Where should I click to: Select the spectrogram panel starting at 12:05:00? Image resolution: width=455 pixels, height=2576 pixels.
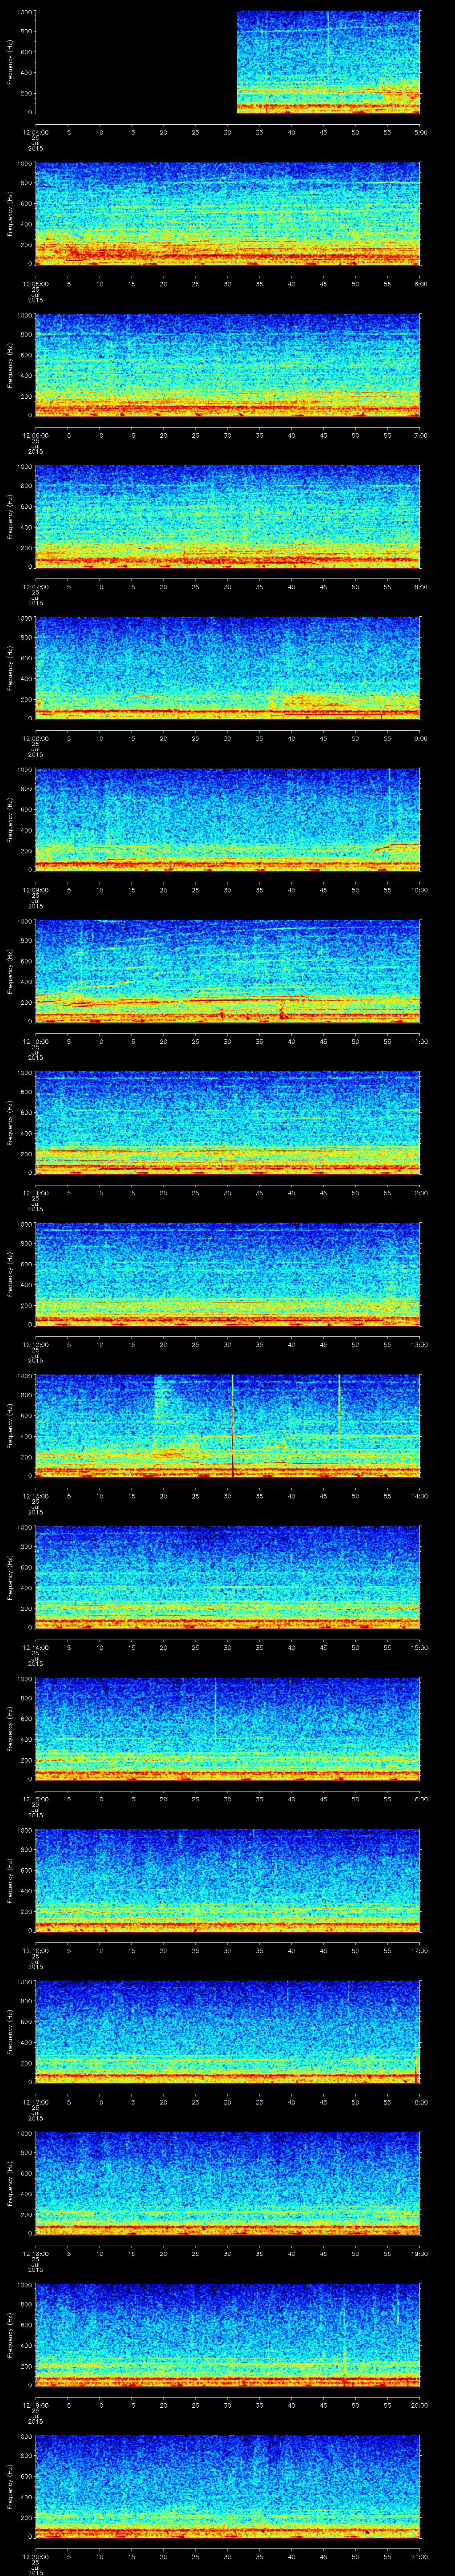point(228,214)
